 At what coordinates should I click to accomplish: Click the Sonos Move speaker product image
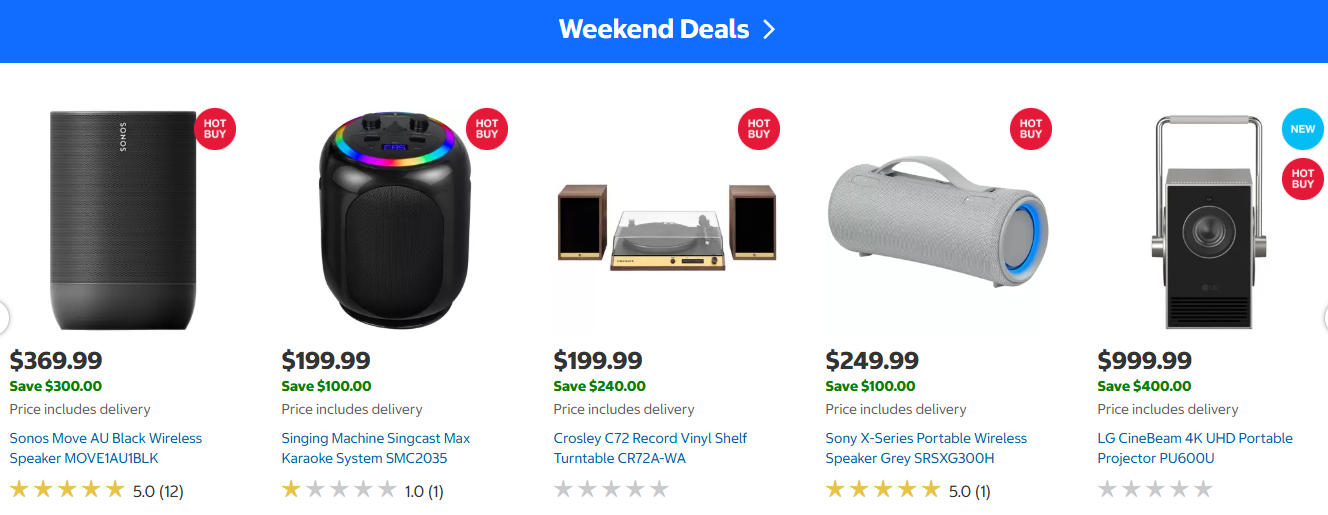(x=123, y=220)
